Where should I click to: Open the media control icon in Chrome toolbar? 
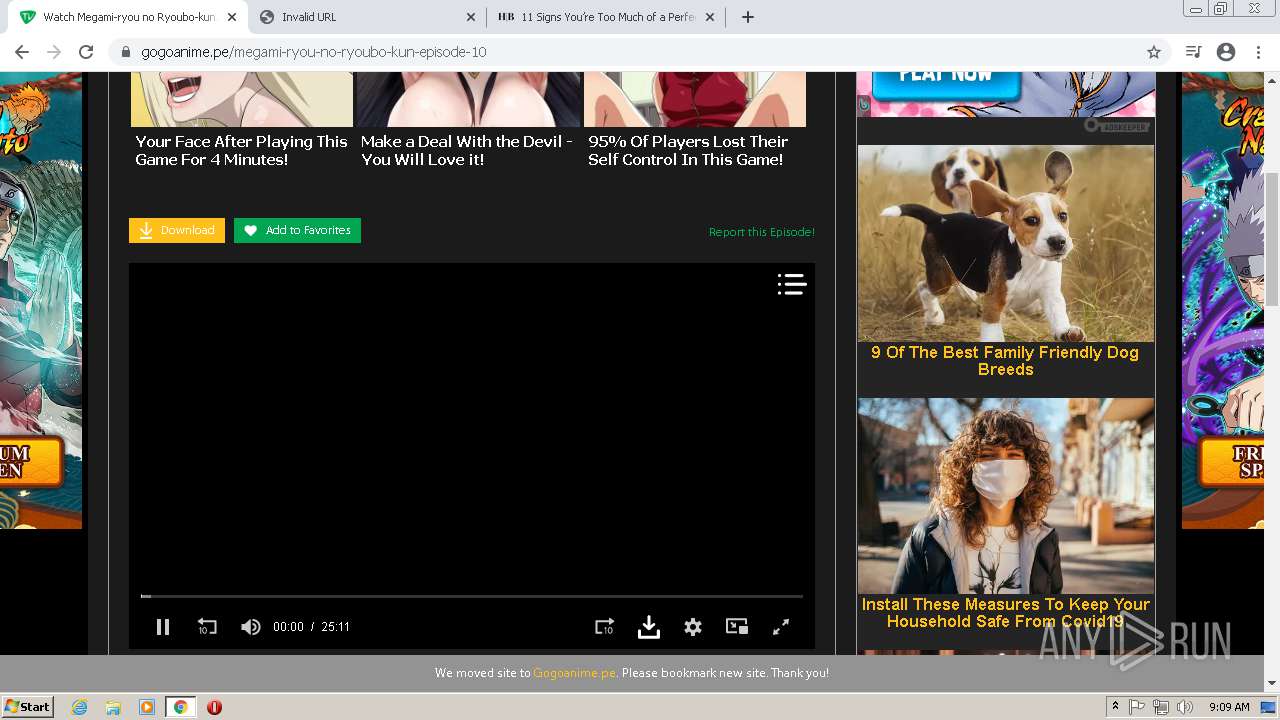pyautogui.click(x=1193, y=52)
